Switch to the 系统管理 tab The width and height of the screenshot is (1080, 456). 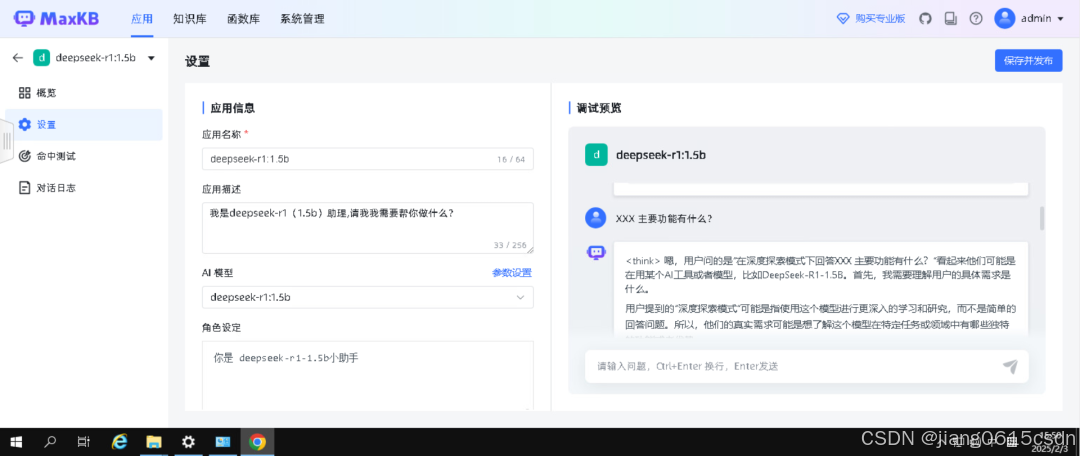tap(302, 19)
